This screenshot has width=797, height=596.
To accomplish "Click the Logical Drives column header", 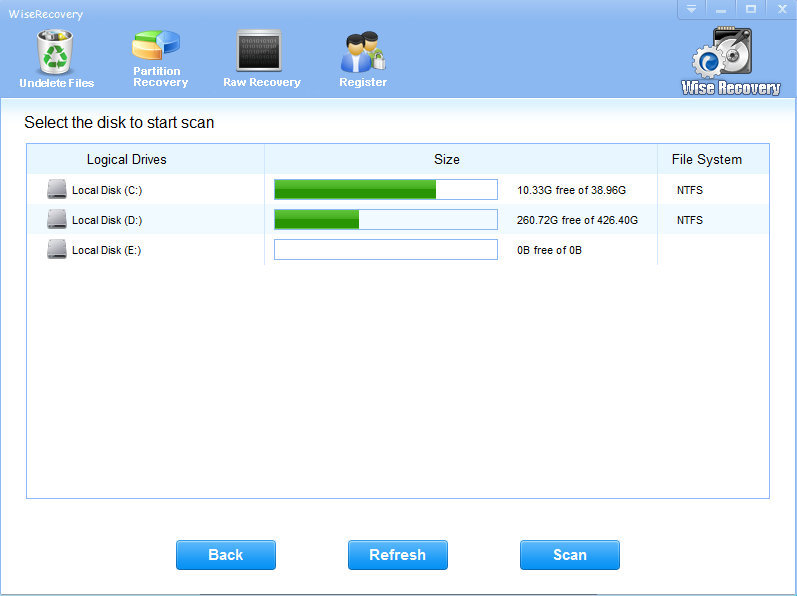I will click(127, 160).
